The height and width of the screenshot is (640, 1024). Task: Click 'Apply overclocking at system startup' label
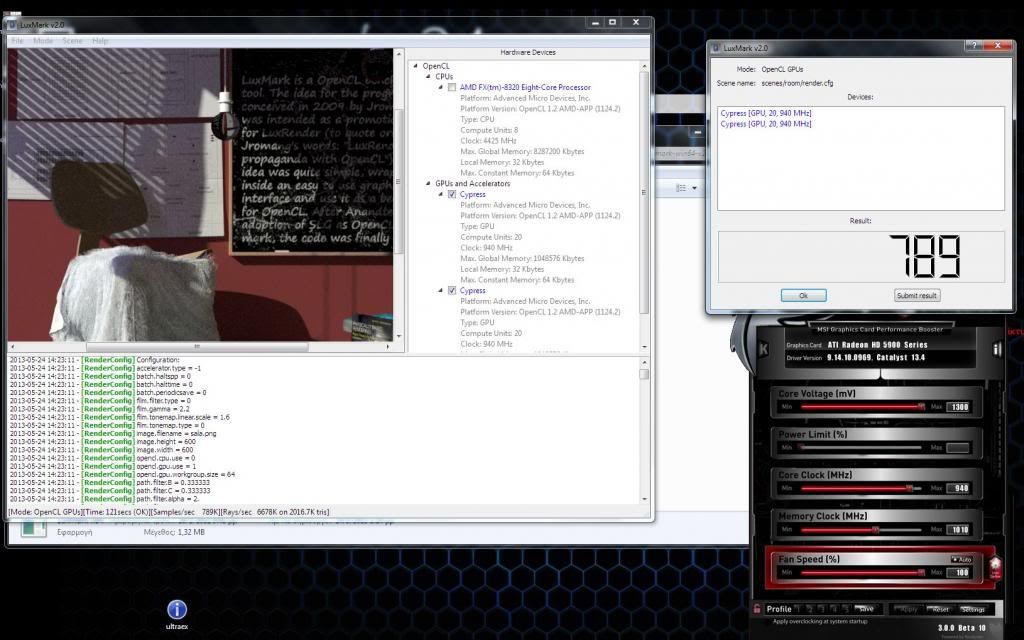[820, 622]
